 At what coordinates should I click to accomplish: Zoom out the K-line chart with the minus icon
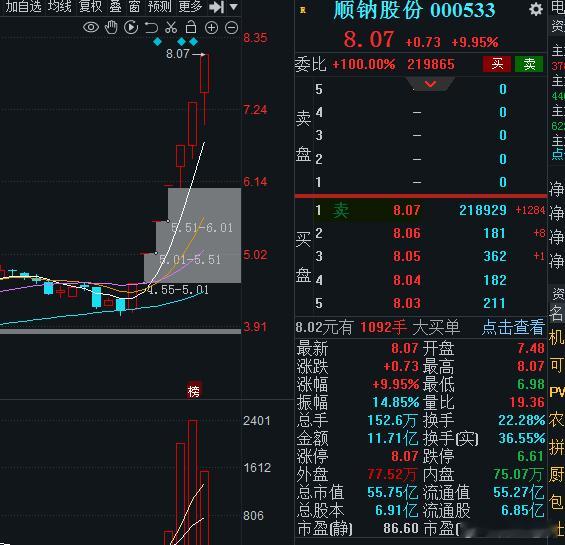231,28
